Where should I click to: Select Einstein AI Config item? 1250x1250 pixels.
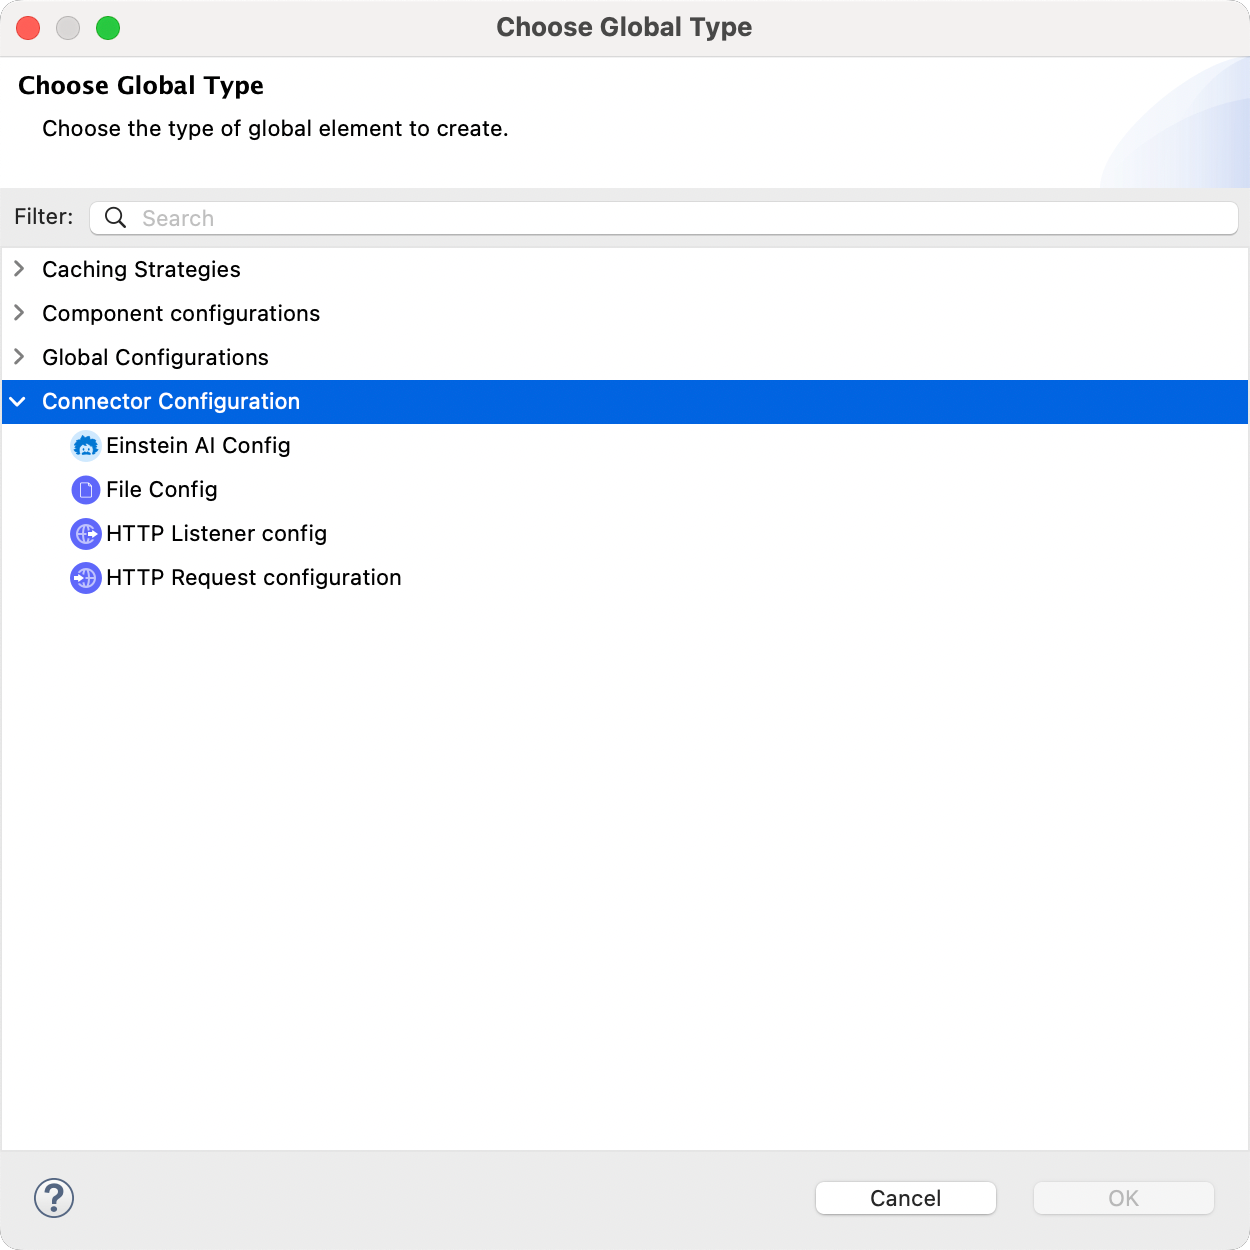[198, 446]
